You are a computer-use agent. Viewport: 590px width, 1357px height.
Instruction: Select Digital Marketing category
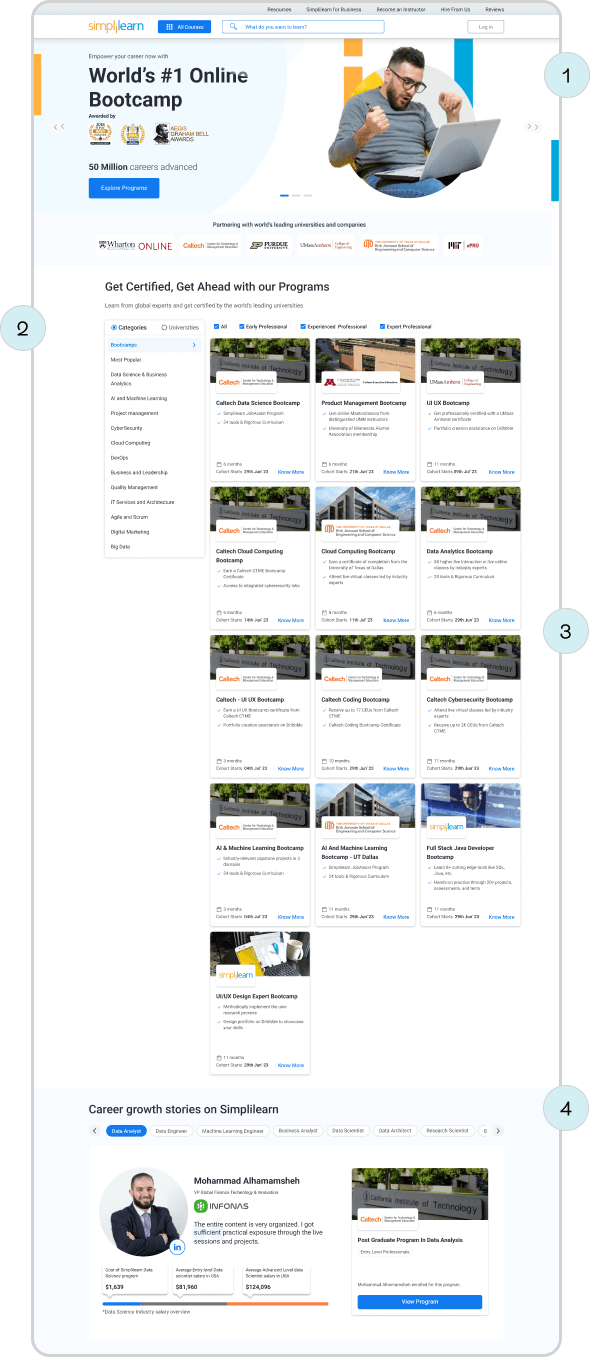pyautogui.click(x=130, y=532)
